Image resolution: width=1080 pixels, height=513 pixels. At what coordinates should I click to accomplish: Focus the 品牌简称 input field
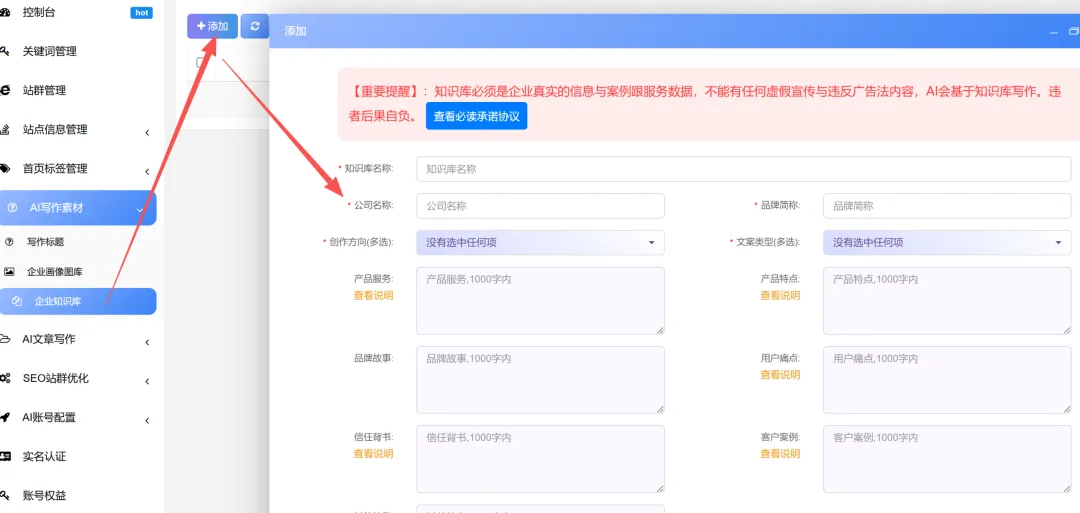coord(947,205)
